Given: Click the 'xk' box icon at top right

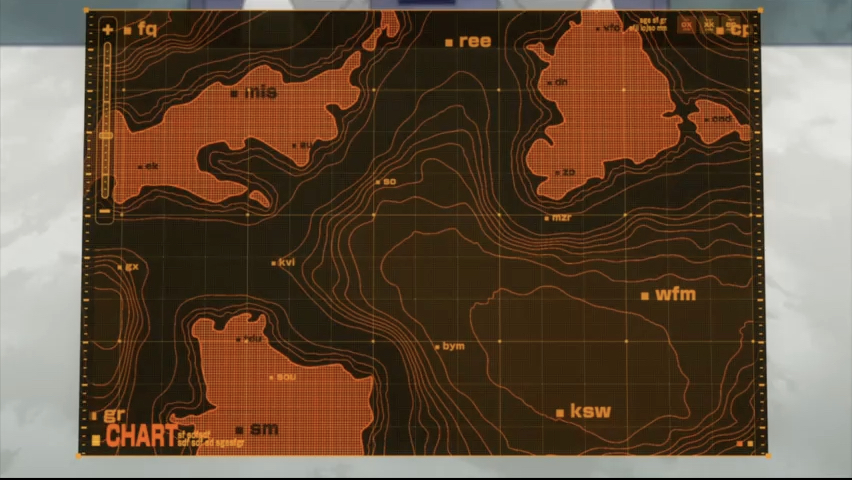Looking at the screenshot, I should tap(709, 25).
